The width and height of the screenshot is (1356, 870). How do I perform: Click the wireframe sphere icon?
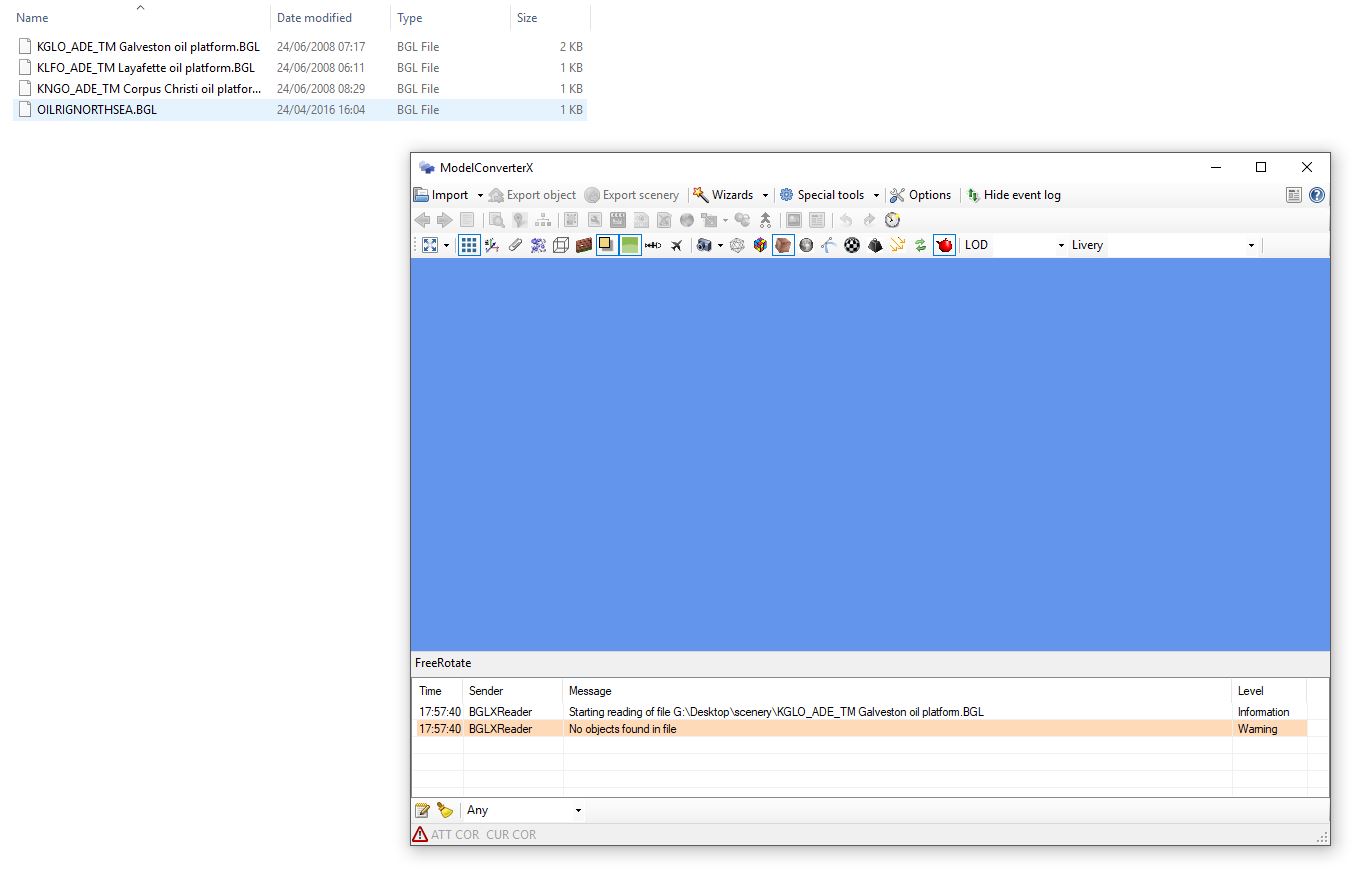(737, 245)
